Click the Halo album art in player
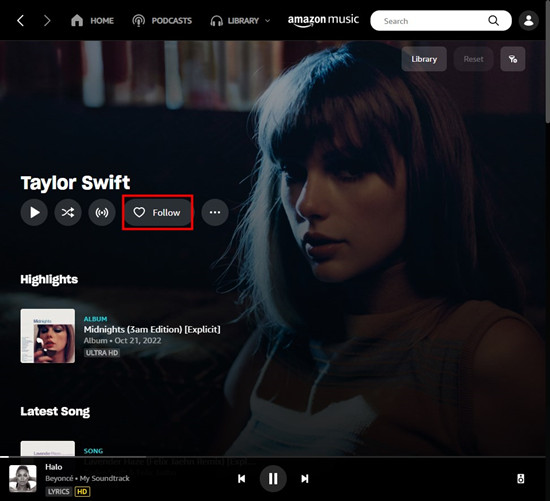 [x=23, y=479]
